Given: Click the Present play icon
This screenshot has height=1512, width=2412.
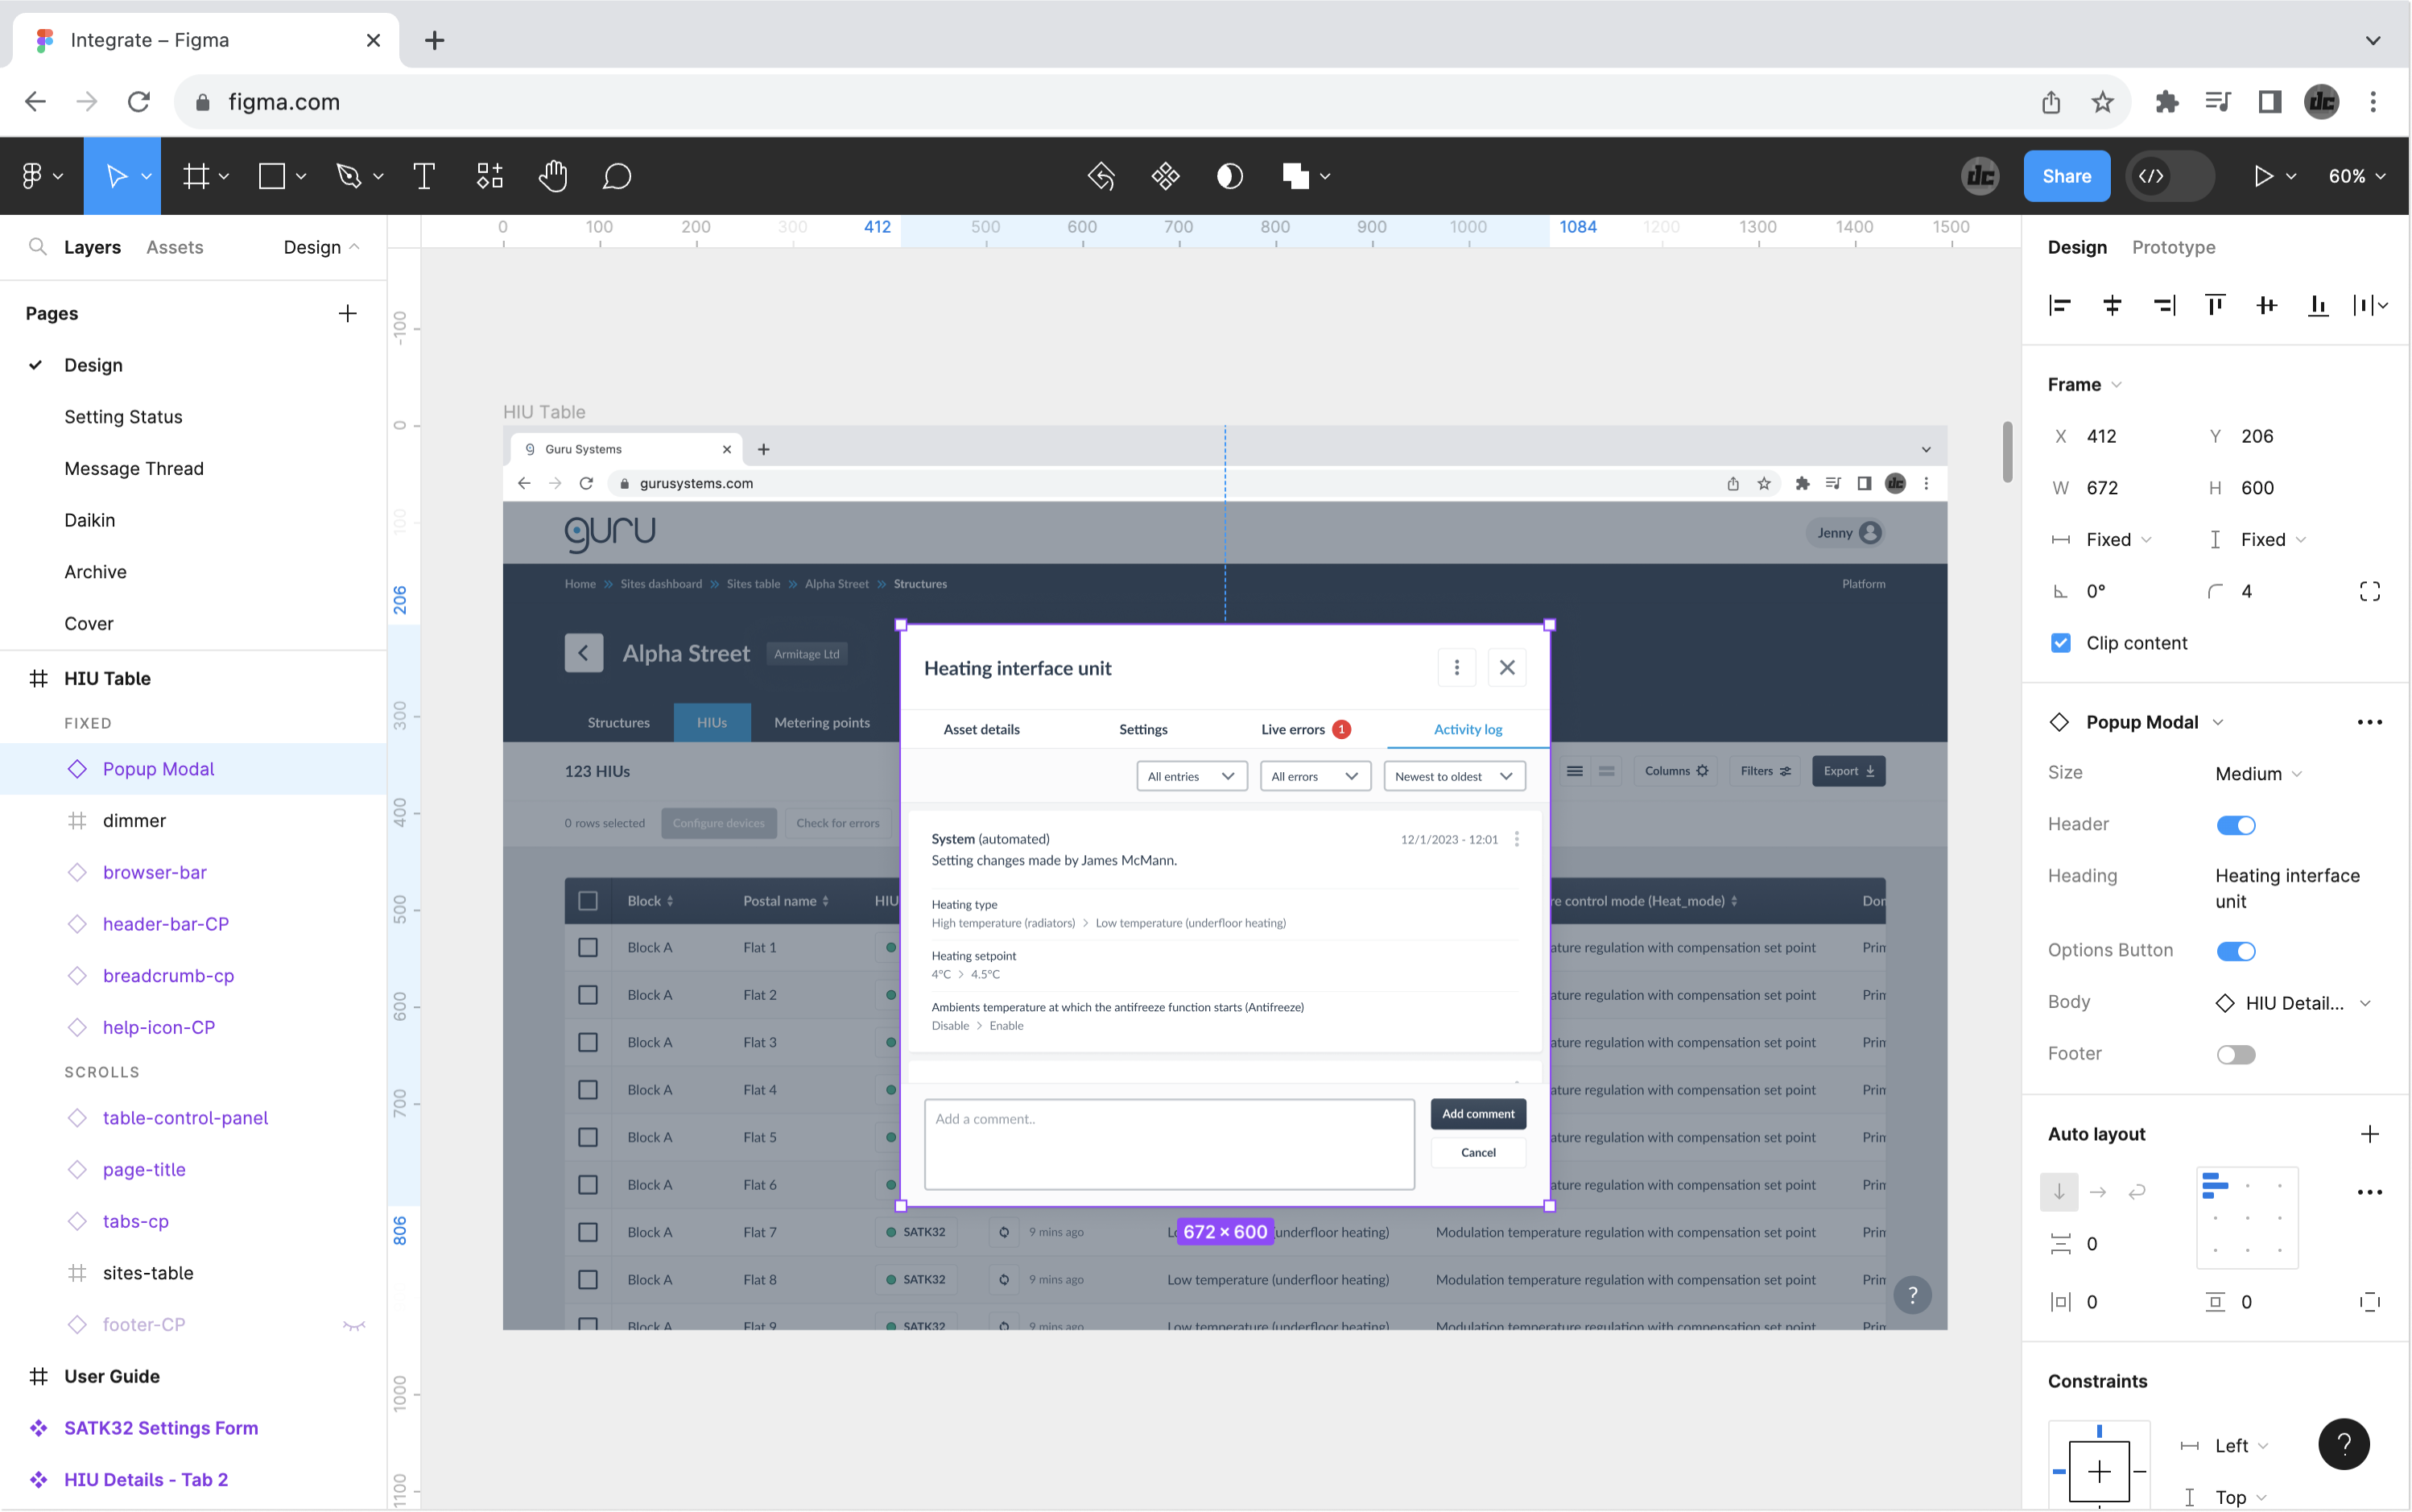Looking at the screenshot, I should pos(2263,176).
